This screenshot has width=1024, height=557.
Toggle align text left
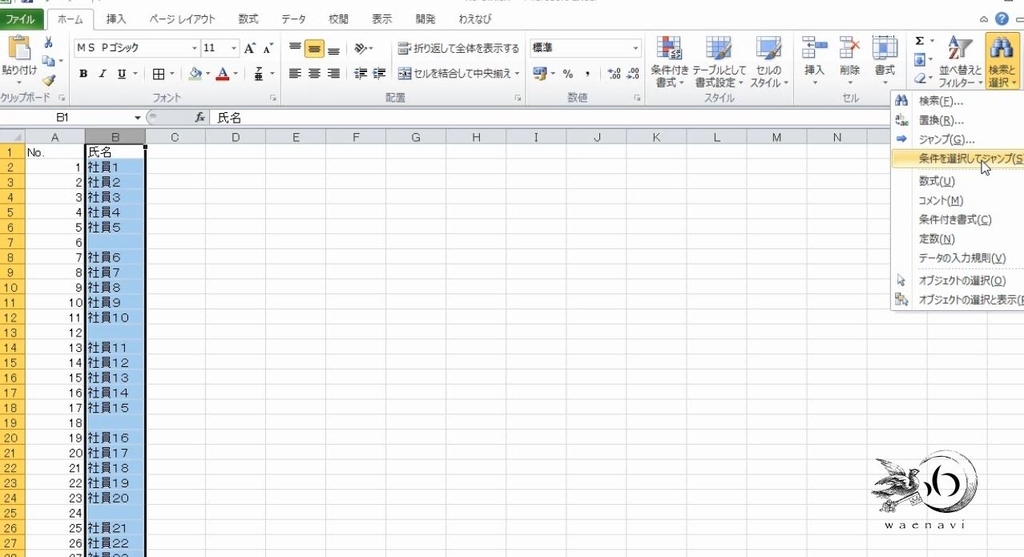[295, 74]
